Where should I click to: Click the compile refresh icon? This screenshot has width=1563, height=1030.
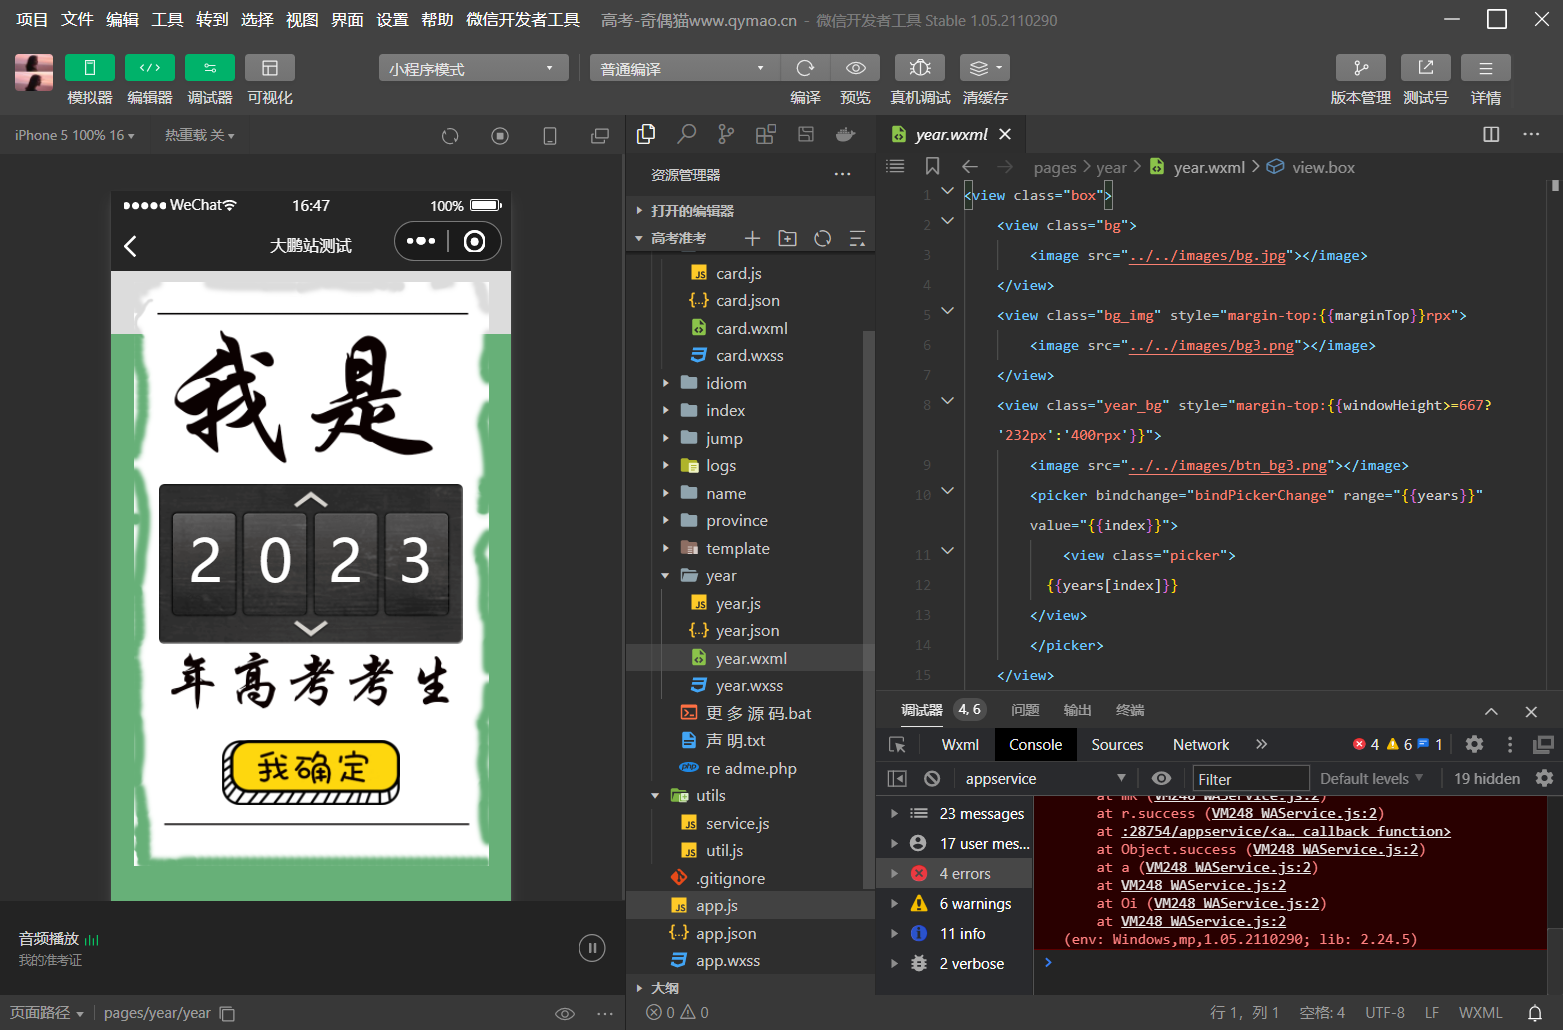click(x=805, y=68)
